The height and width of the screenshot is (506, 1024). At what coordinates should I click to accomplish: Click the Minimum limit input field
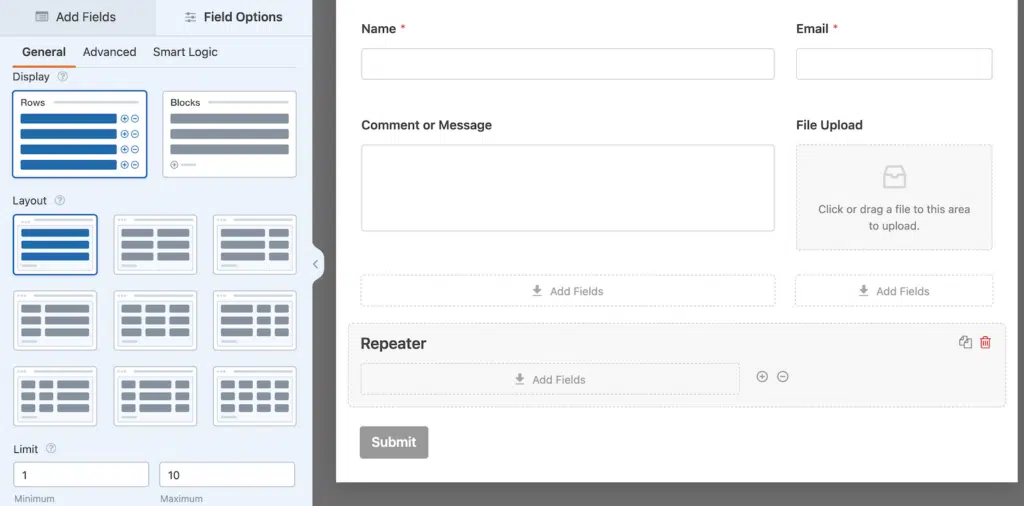click(81, 475)
